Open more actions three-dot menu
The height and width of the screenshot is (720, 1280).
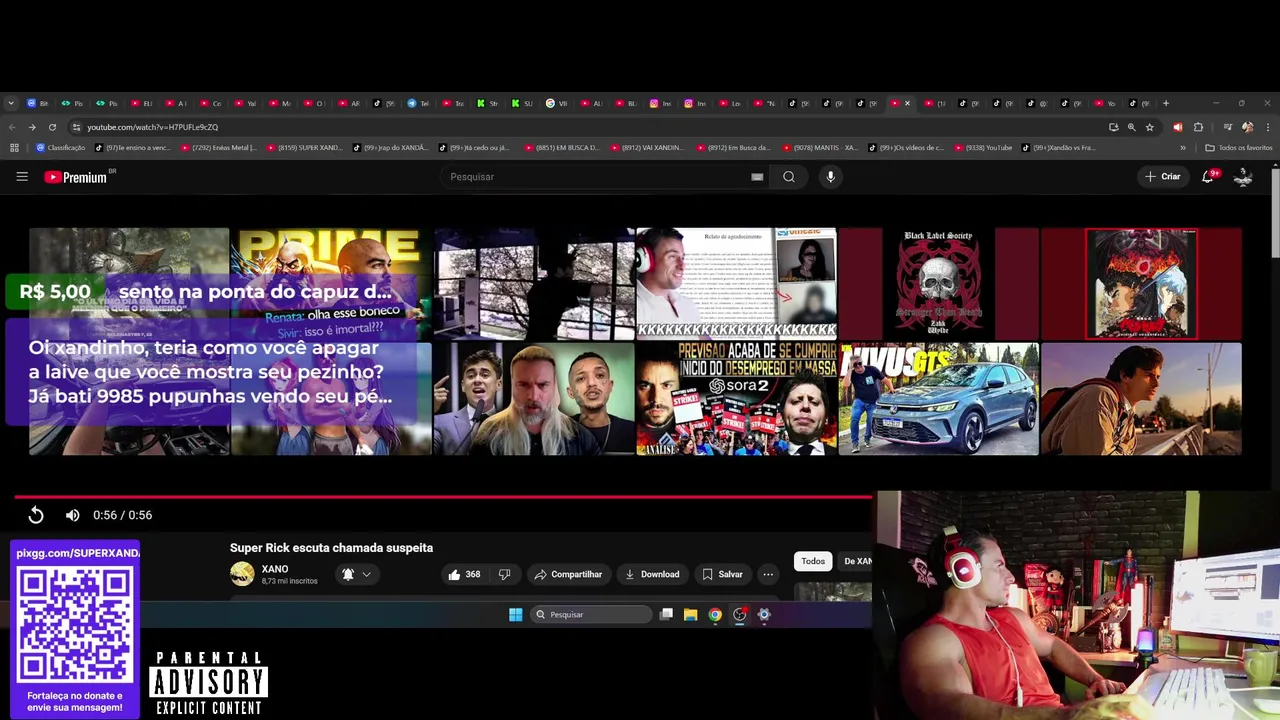click(x=768, y=574)
